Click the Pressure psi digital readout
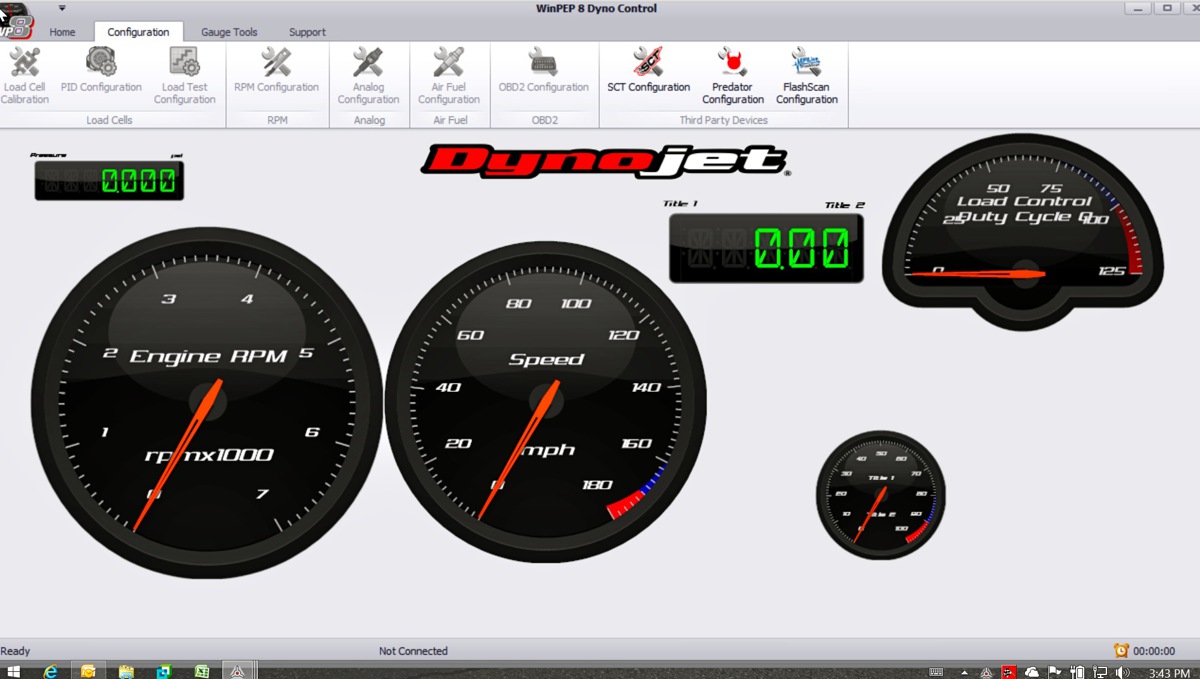Screen dimensions: 1200x679 109,180
